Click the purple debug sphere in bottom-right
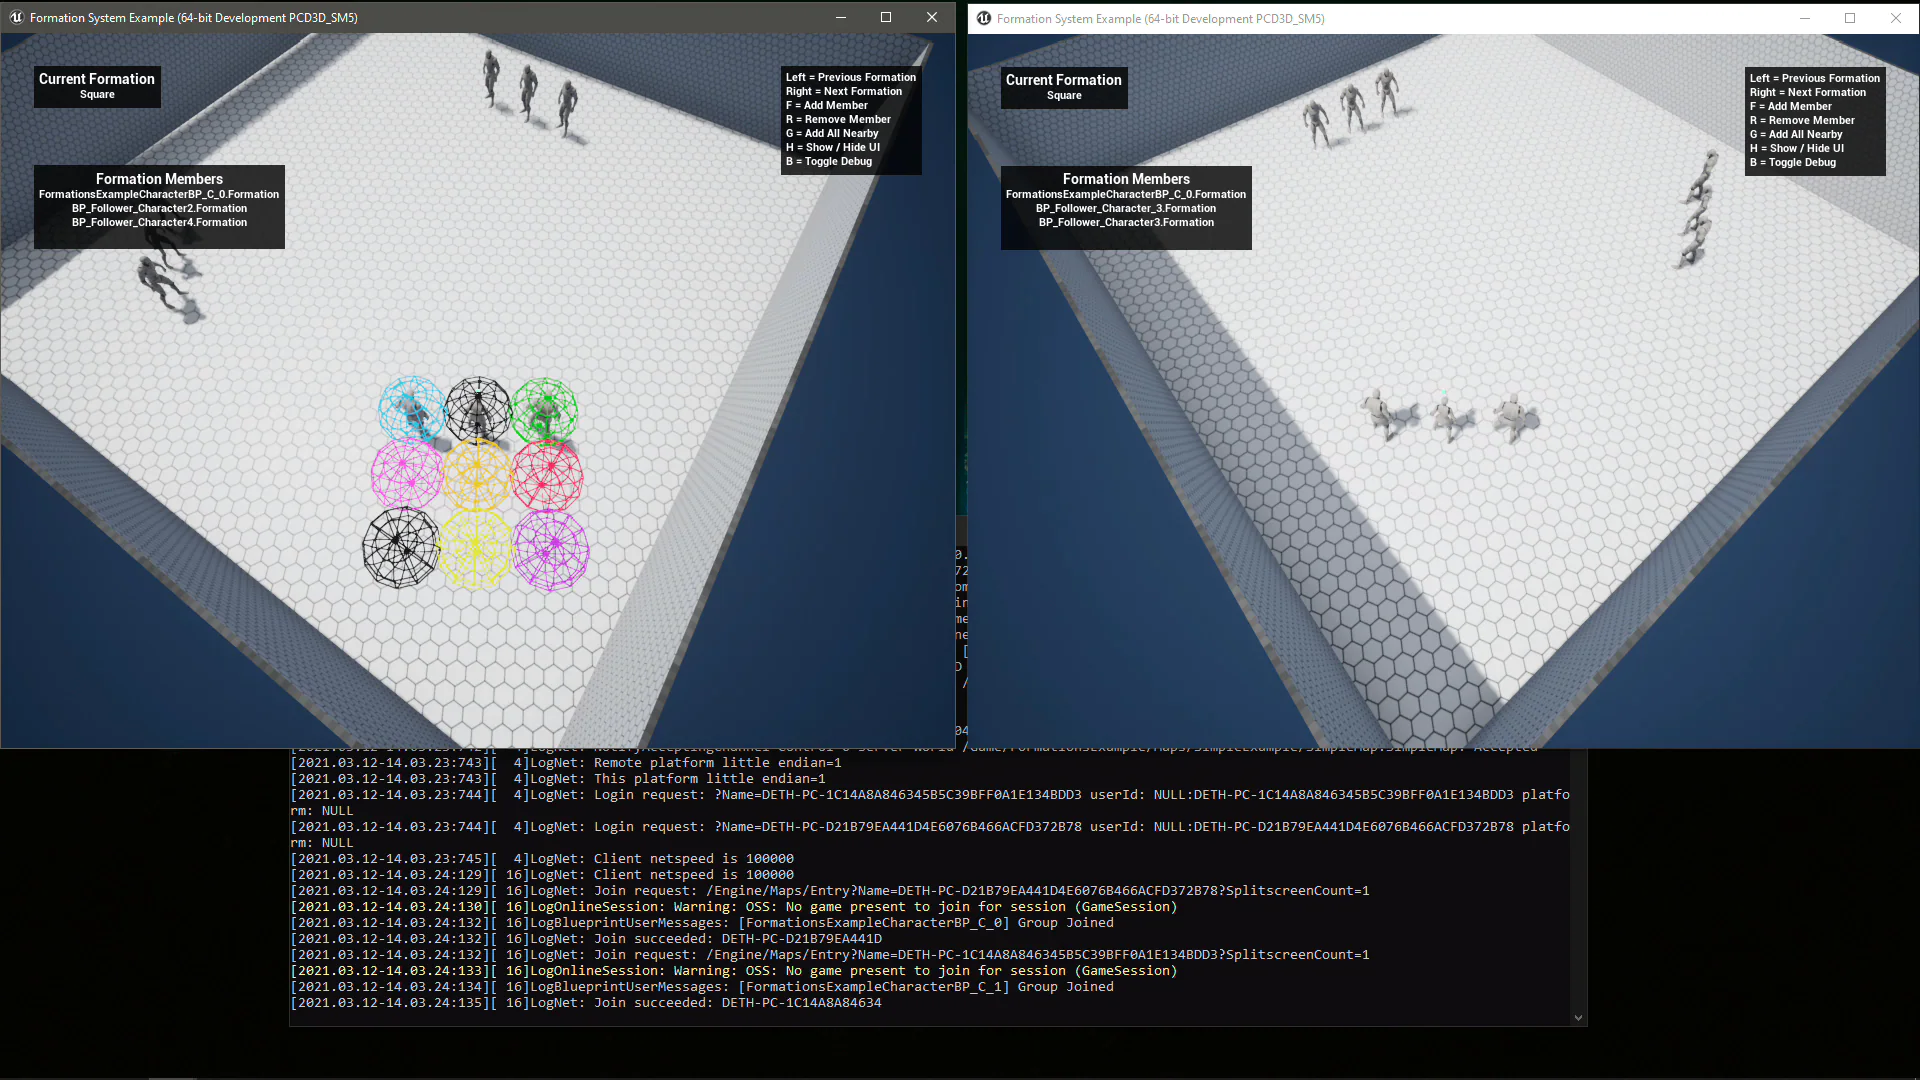This screenshot has width=1920, height=1080. click(x=550, y=550)
